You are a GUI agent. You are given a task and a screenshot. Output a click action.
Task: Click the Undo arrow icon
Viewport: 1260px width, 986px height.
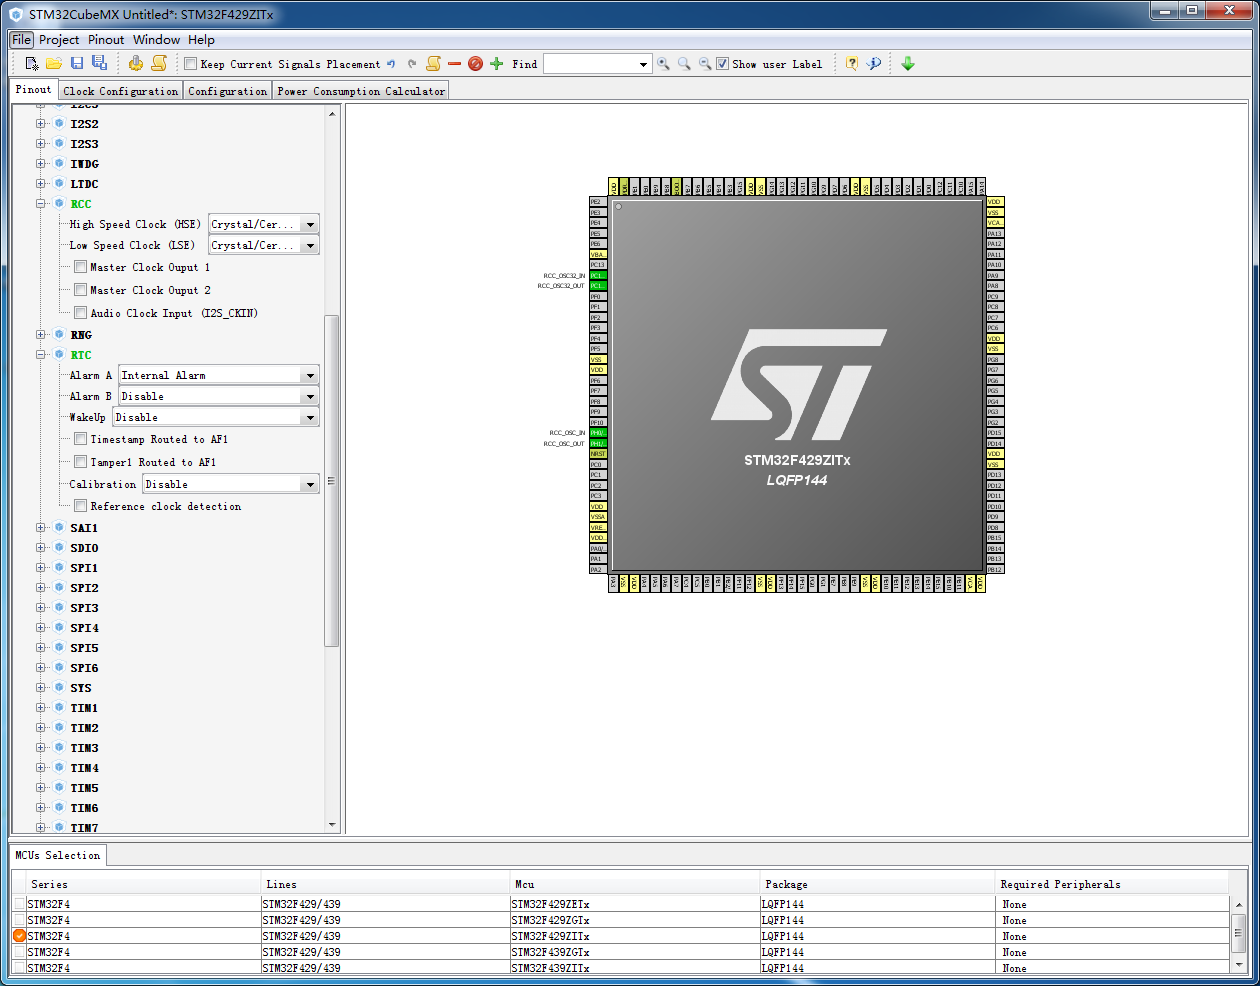(391, 64)
